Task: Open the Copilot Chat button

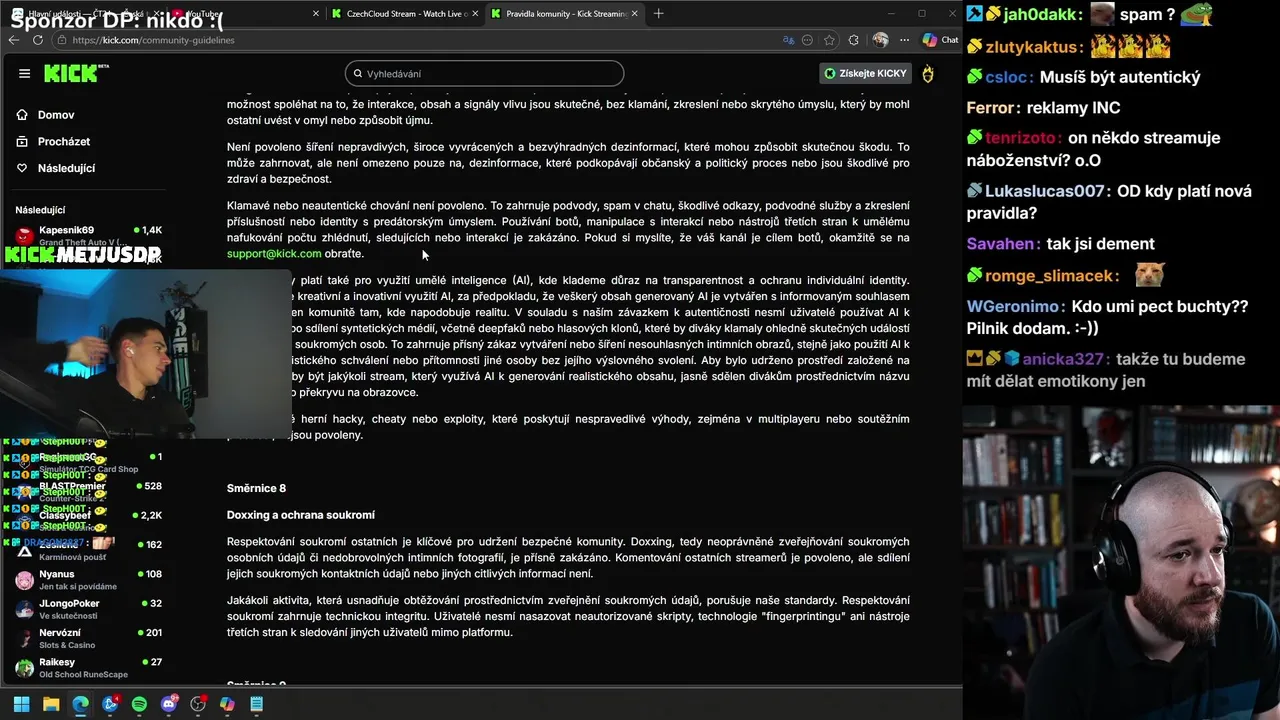Action: [x=940, y=40]
